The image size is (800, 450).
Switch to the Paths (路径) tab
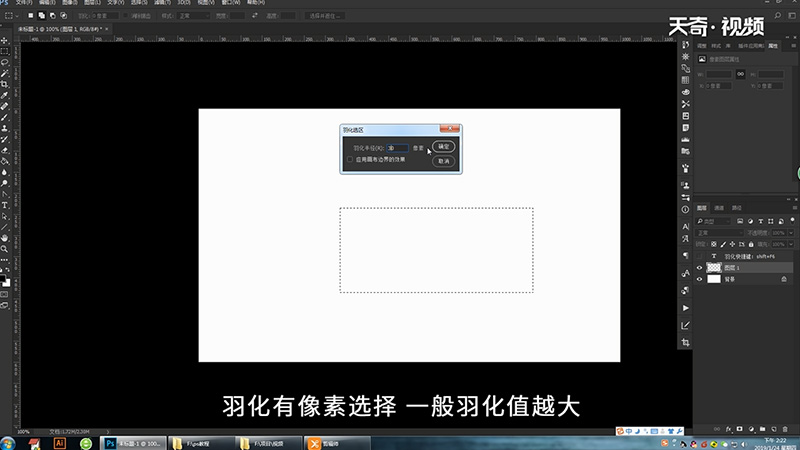coord(737,208)
